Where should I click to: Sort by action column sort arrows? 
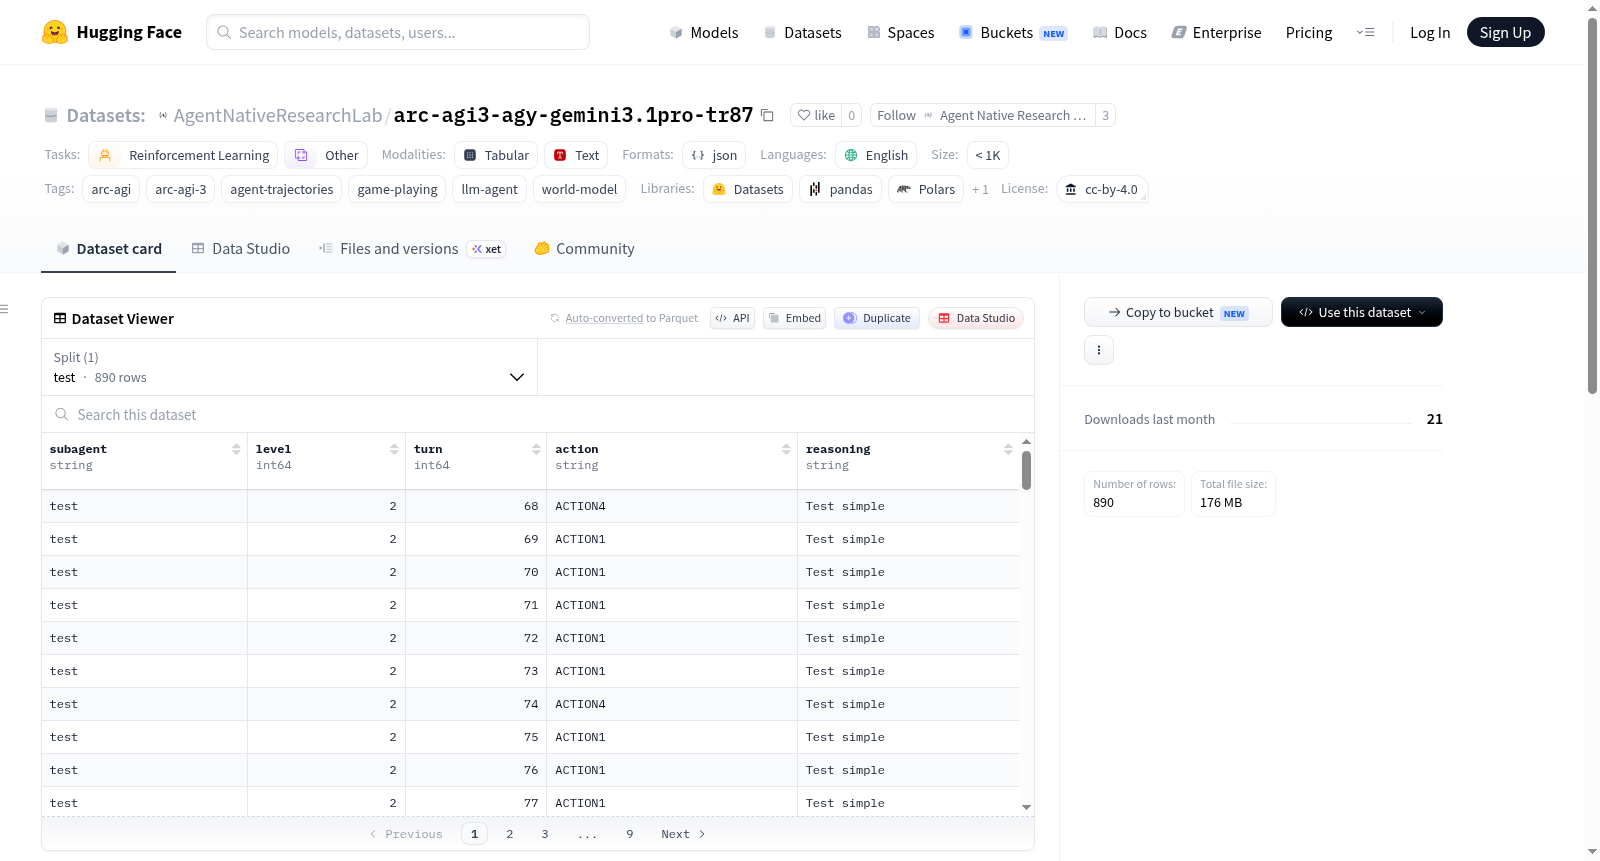(x=786, y=449)
